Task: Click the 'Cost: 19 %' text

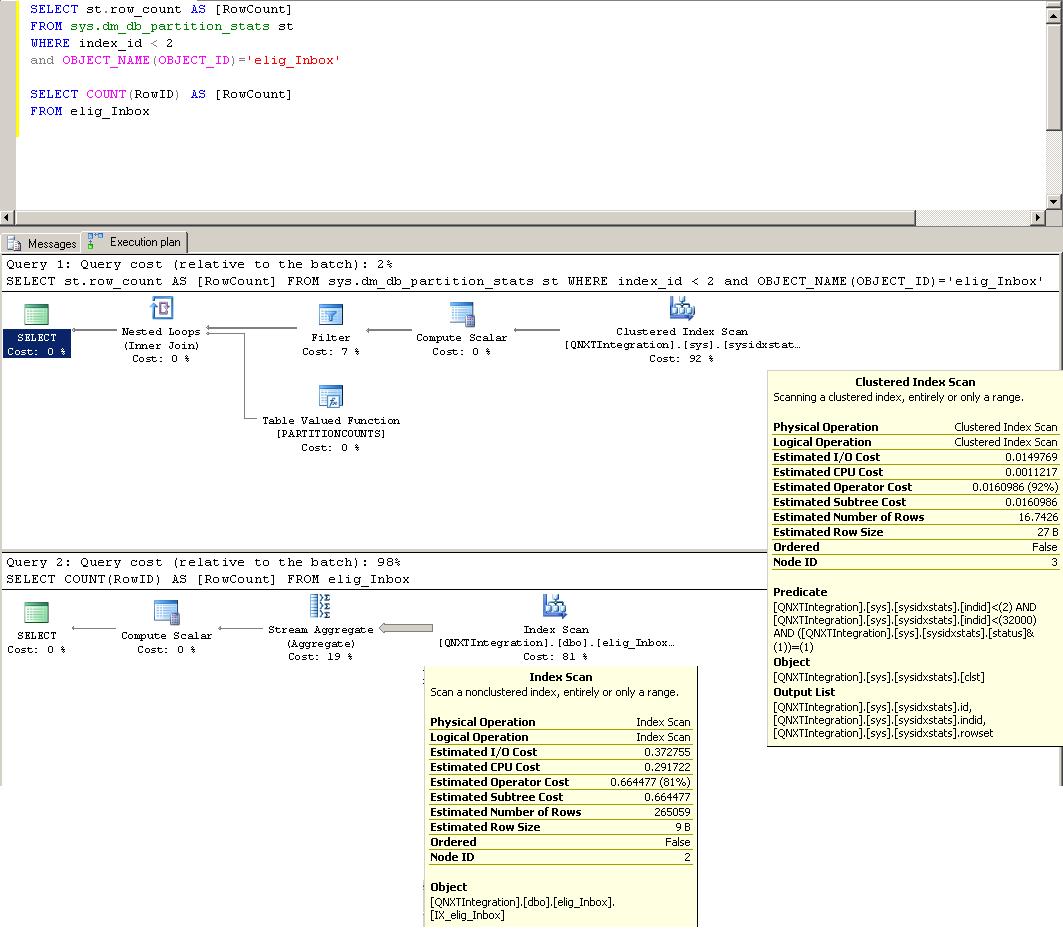Action: [320, 656]
